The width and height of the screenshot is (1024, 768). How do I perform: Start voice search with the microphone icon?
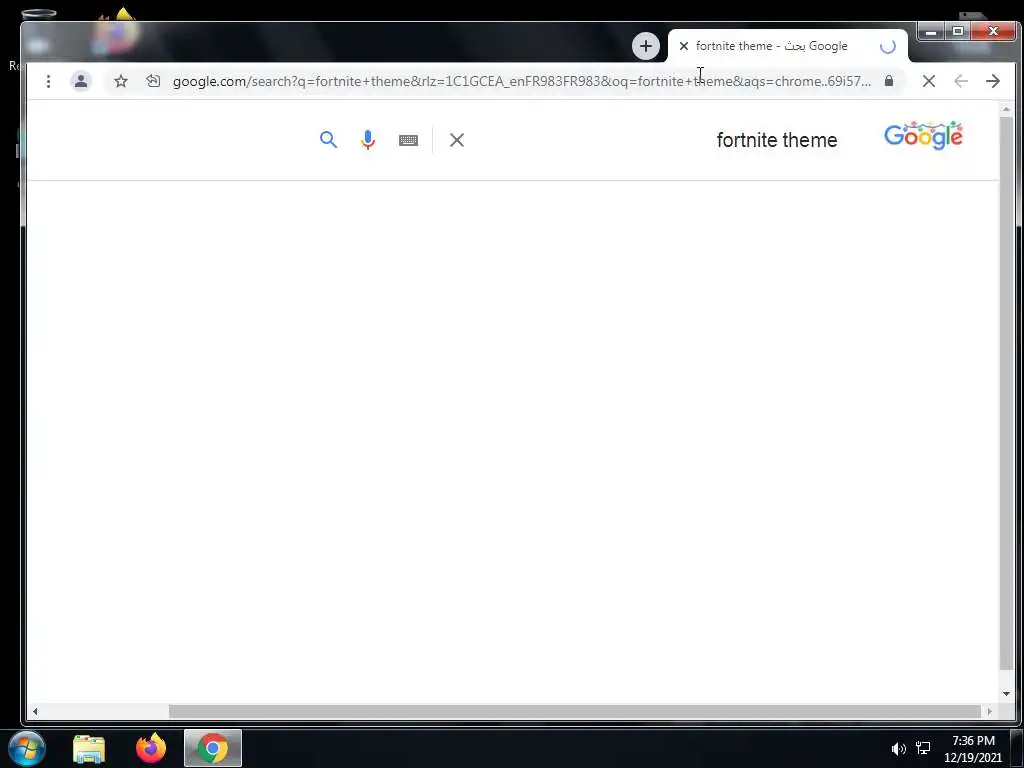[x=368, y=140]
